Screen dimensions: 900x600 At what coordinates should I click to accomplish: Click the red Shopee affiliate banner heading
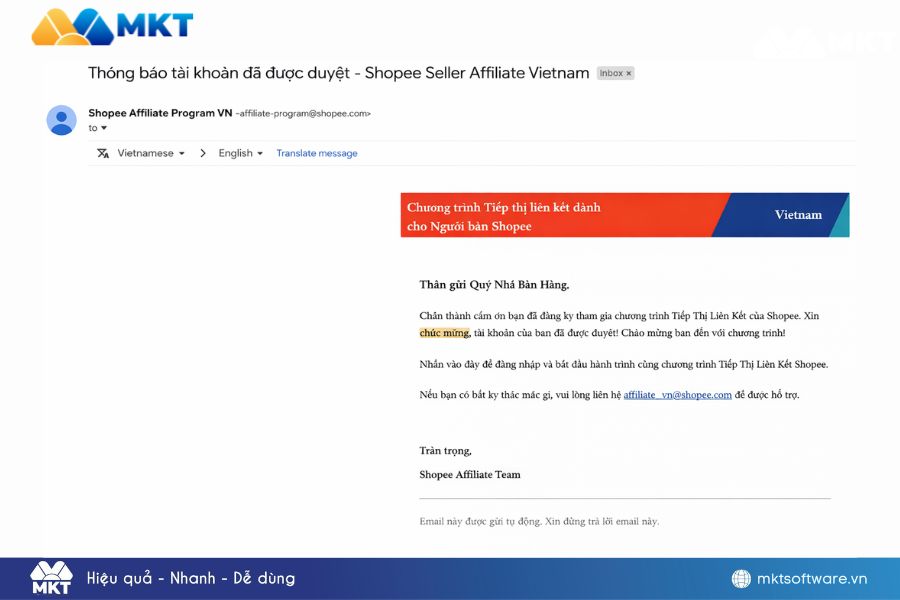(x=504, y=216)
